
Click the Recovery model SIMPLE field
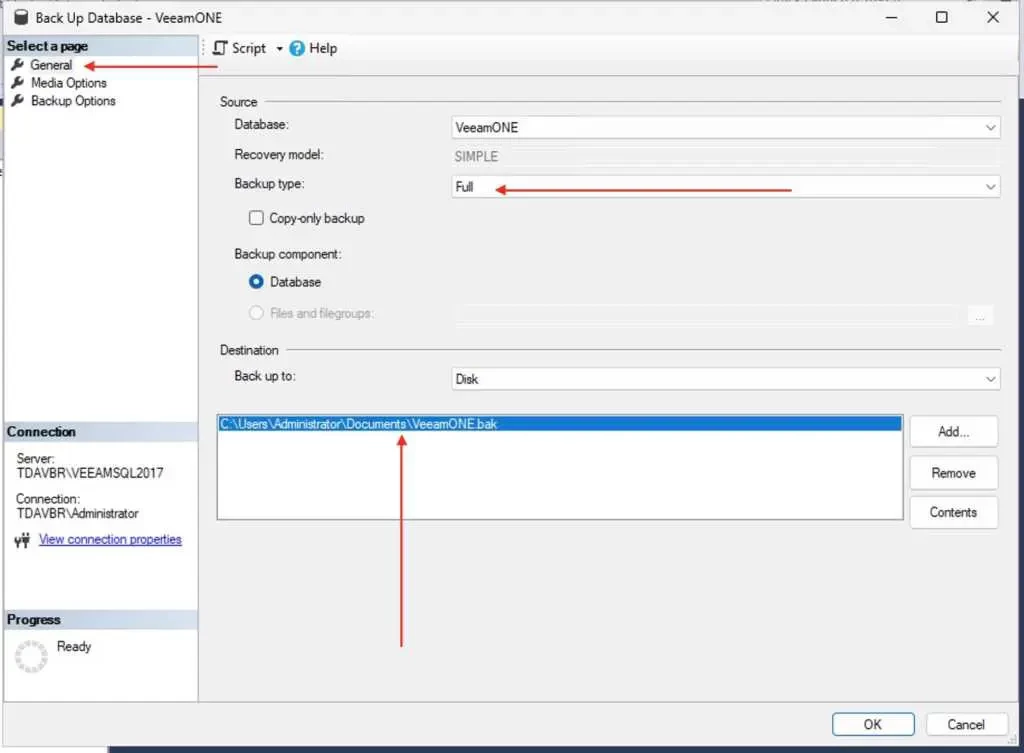click(x=725, y=157)
